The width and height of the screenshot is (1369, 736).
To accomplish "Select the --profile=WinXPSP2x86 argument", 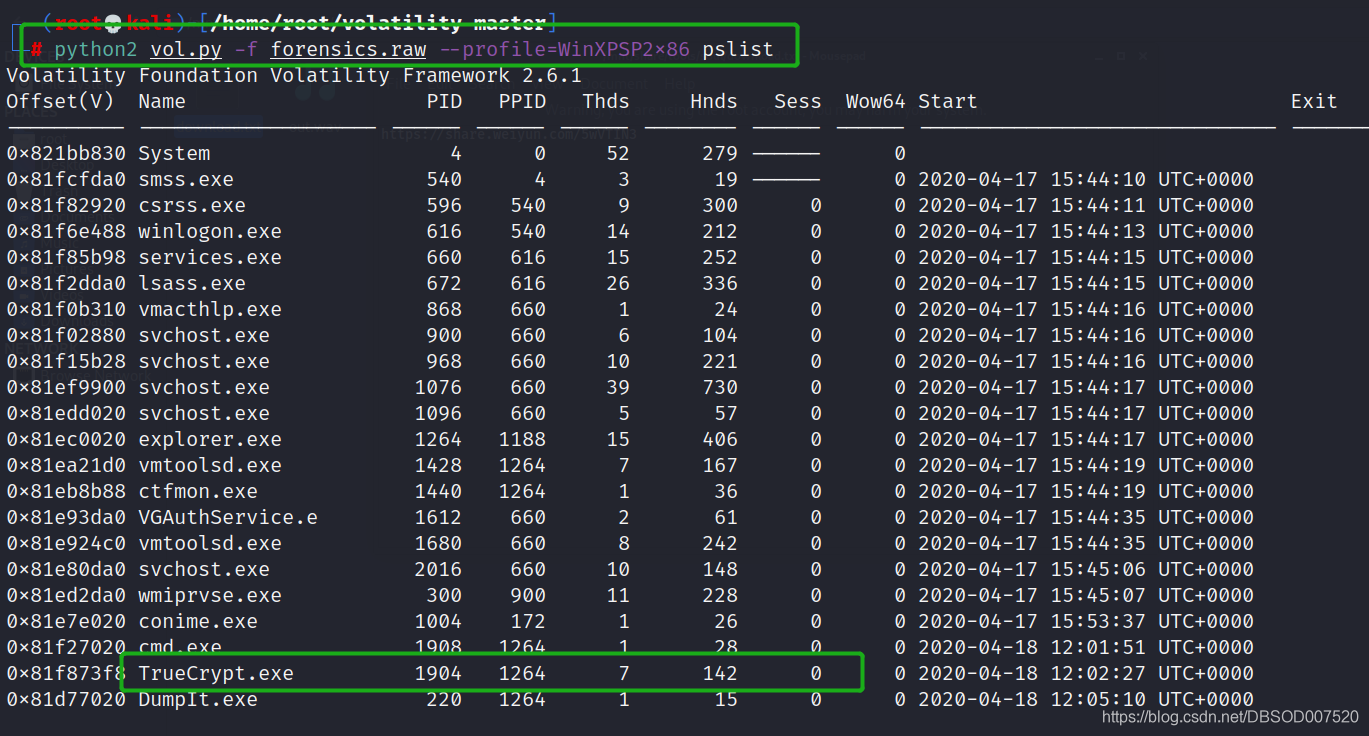I will point(564,49).
